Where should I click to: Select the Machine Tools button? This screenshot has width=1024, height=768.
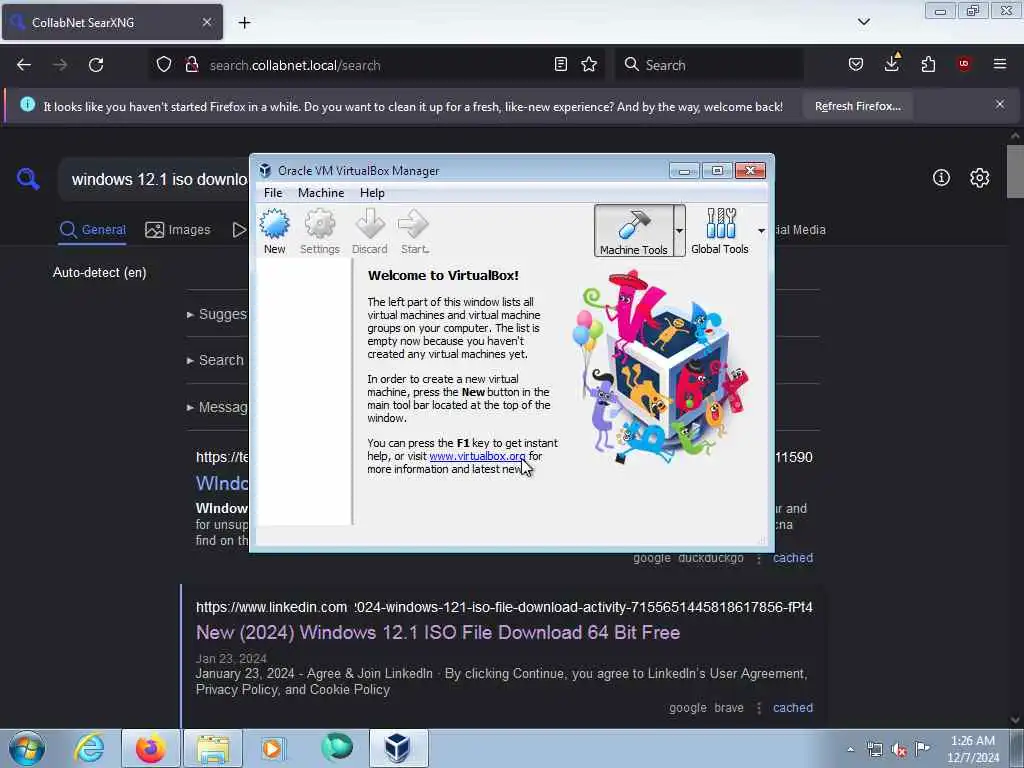(633, 231)
